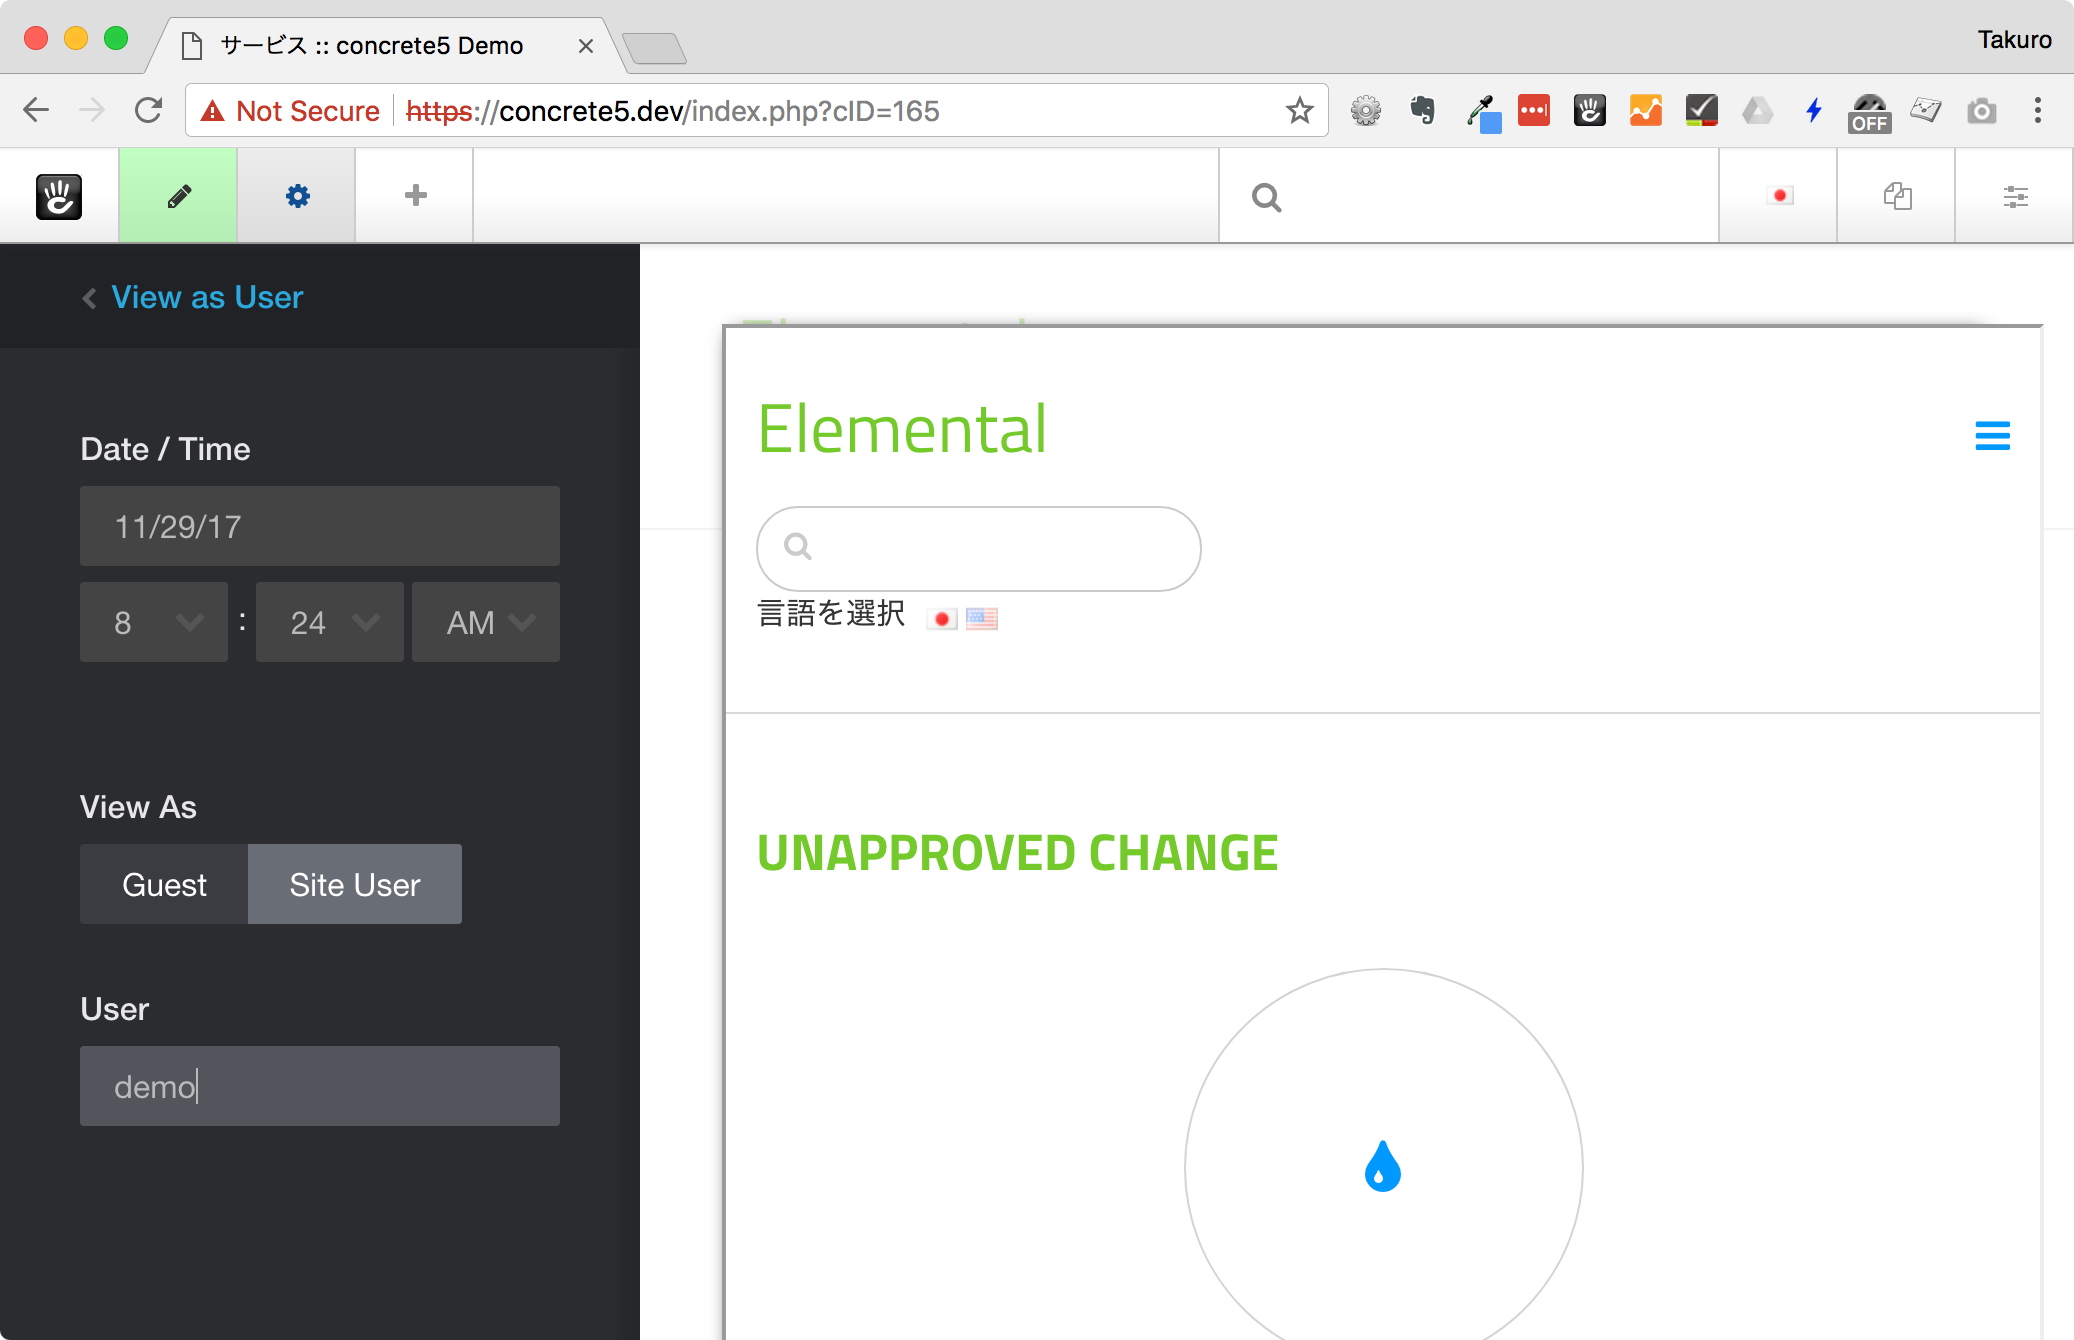Select Guest in the View As toggle
The height and width of the screenshot is (1340, 2074).
pyautogui.click(x=163, y=884)
